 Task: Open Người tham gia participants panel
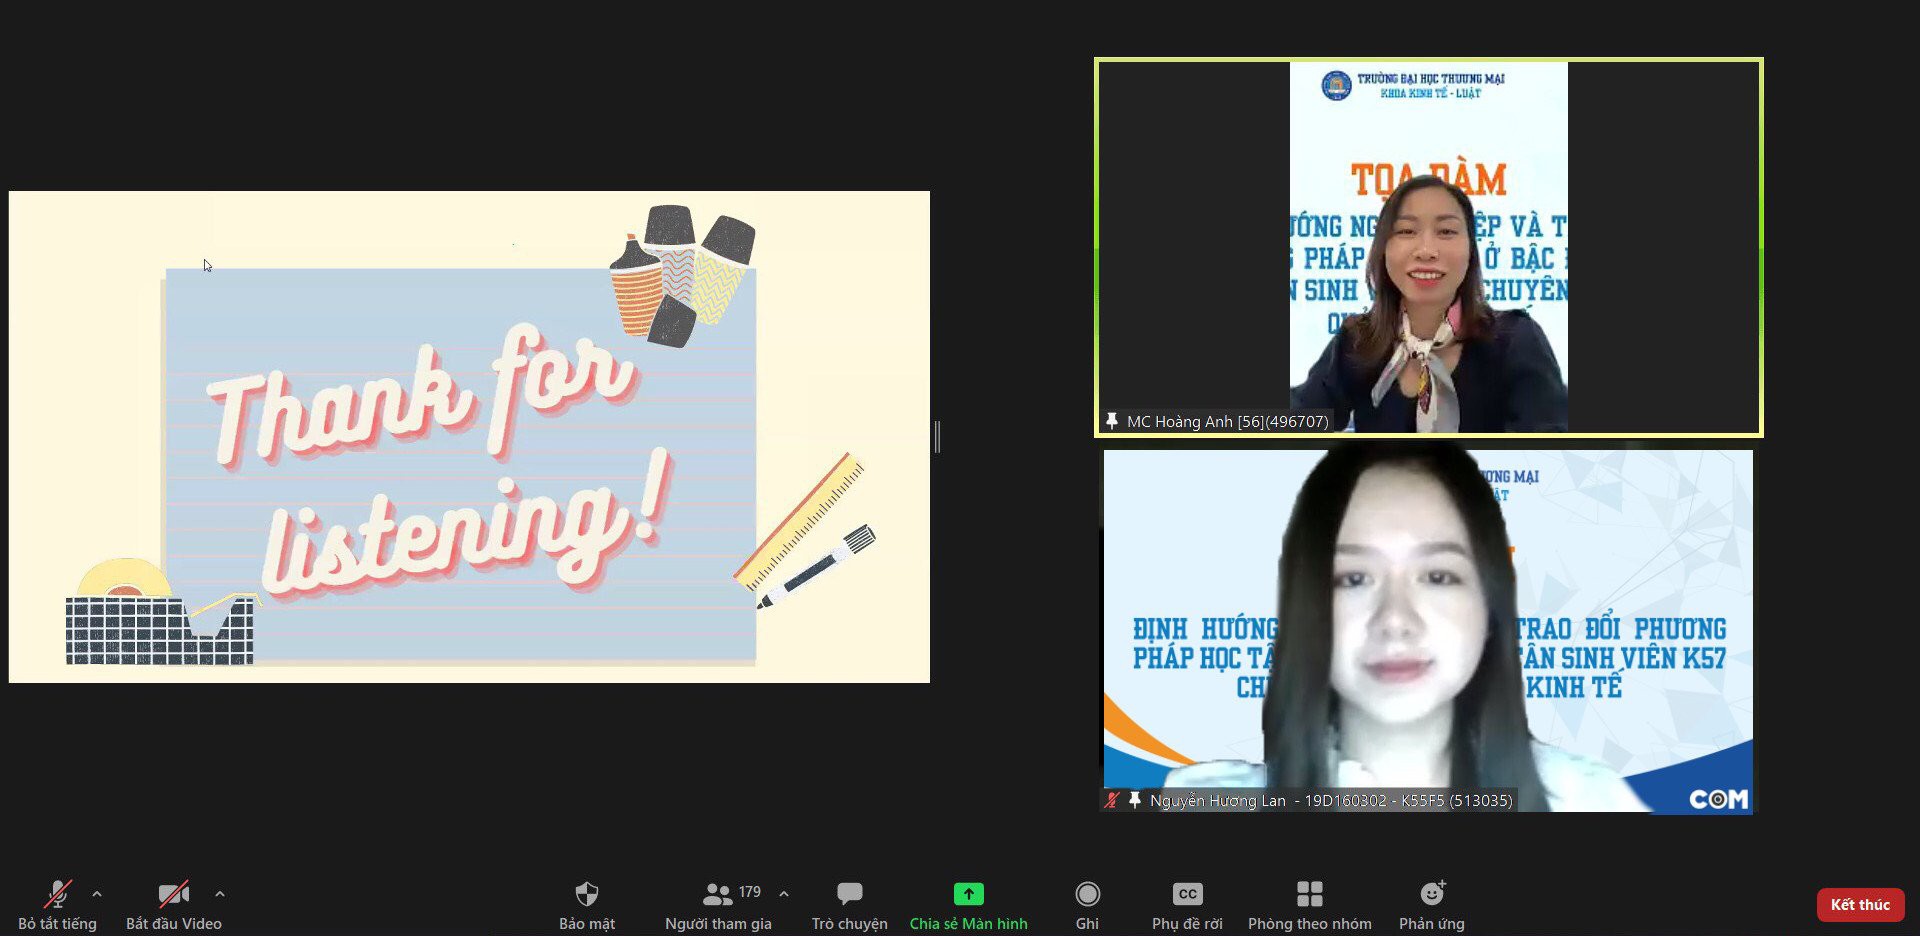[x=718, y=903]
